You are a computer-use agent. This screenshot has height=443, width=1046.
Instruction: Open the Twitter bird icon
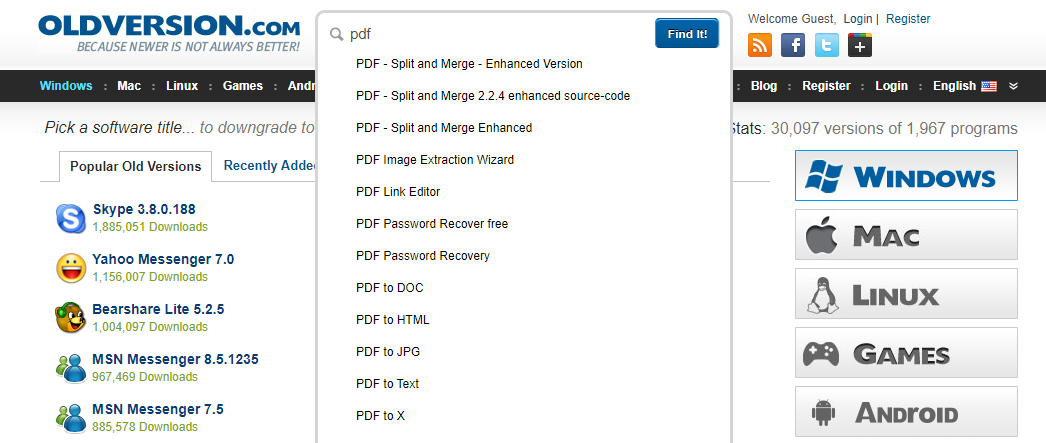tap(827, 45)
